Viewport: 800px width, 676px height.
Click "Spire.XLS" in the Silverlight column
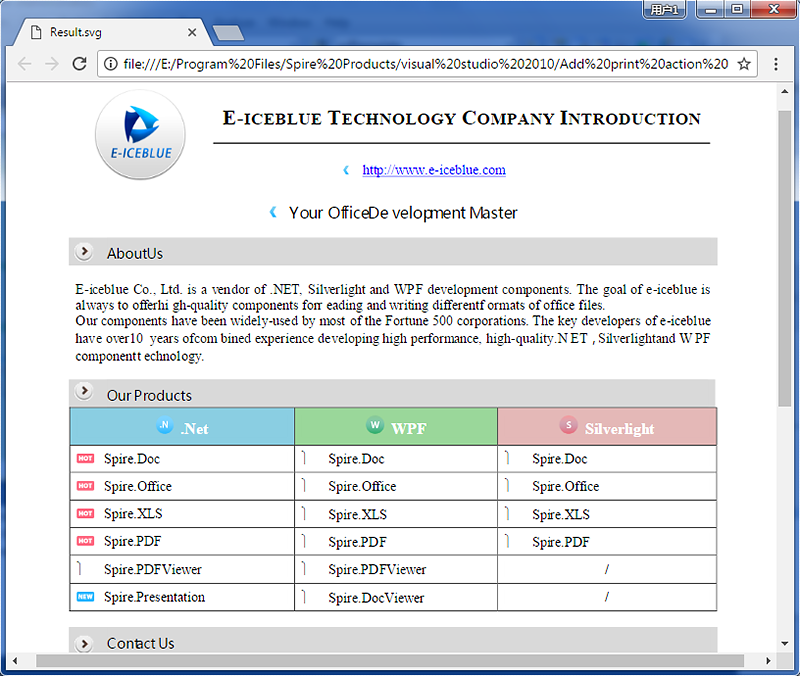point(561,514)
